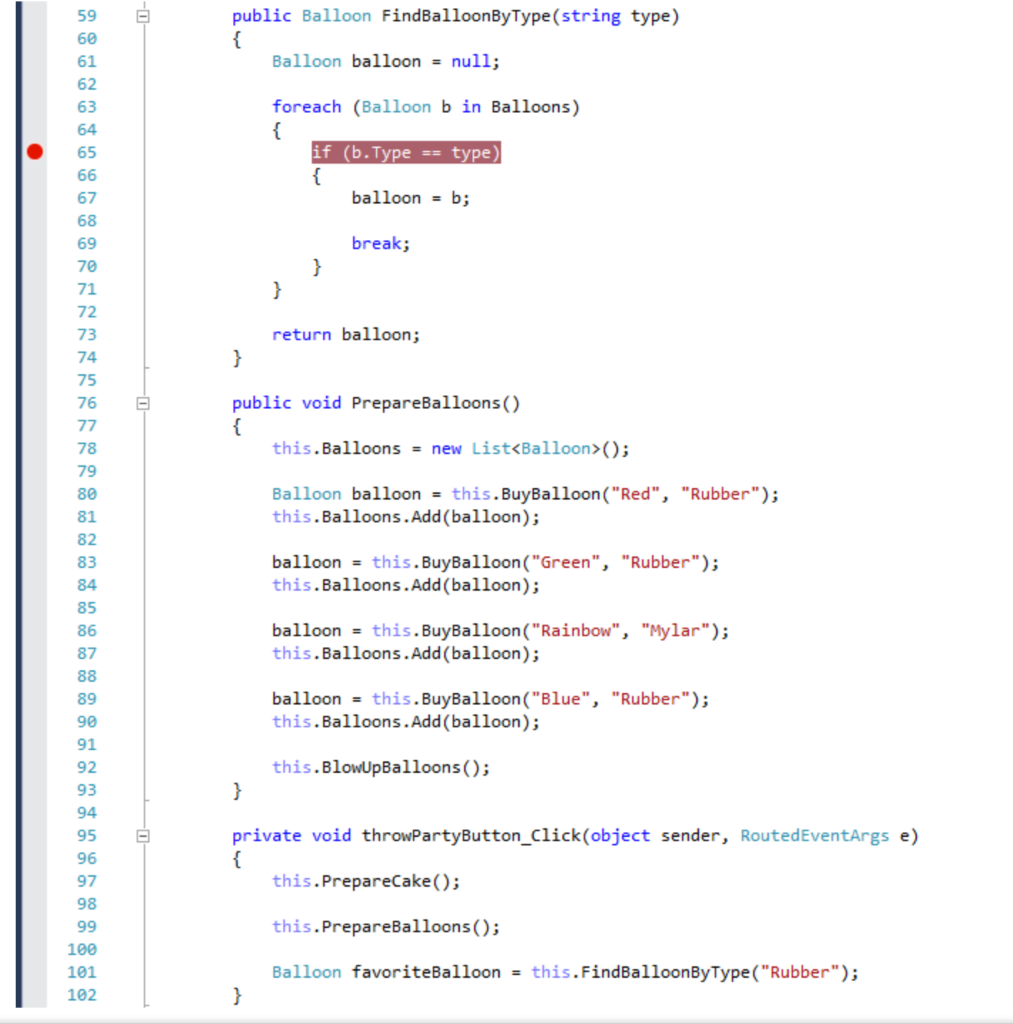1013x1024 pixels.
Task: Click the gutter margin next to line 101
Action: click(34, 972)
